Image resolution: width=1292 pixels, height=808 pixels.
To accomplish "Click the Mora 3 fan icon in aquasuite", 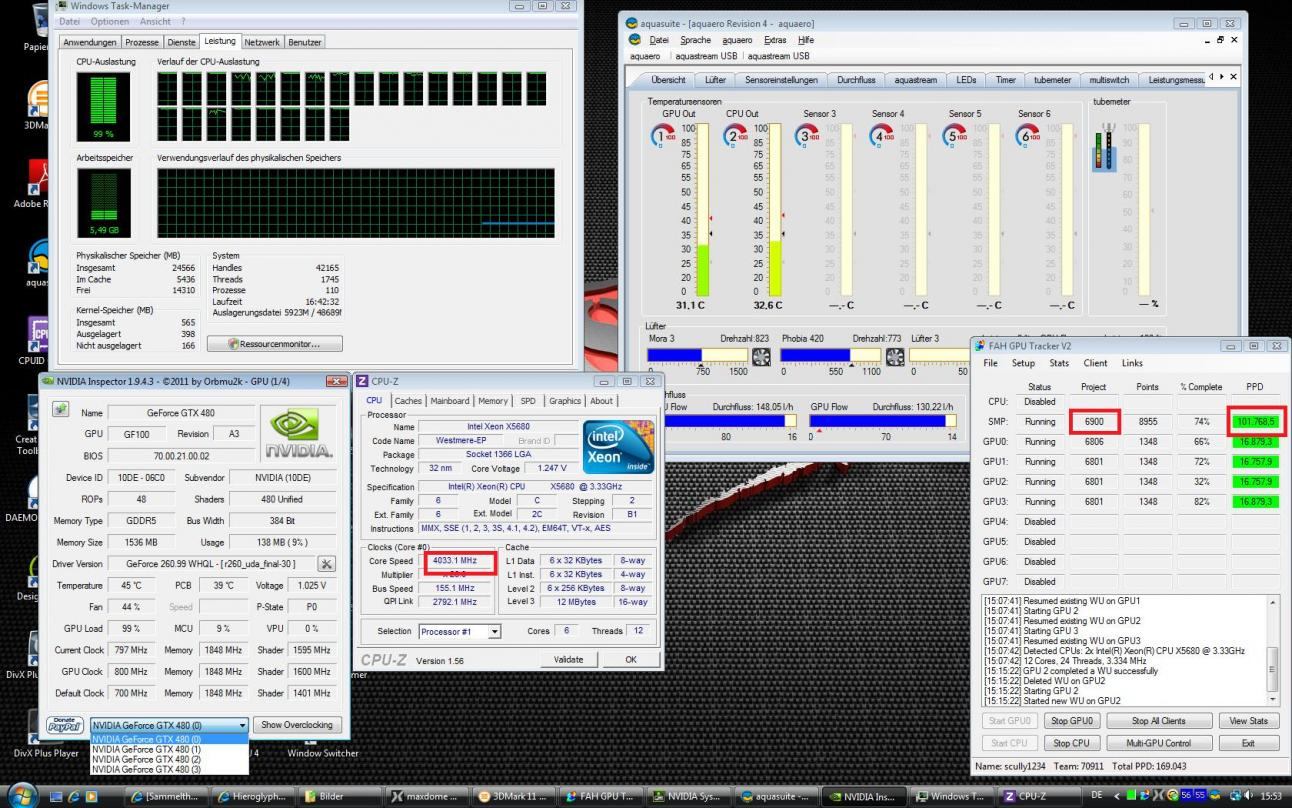I will coord(761,355).
